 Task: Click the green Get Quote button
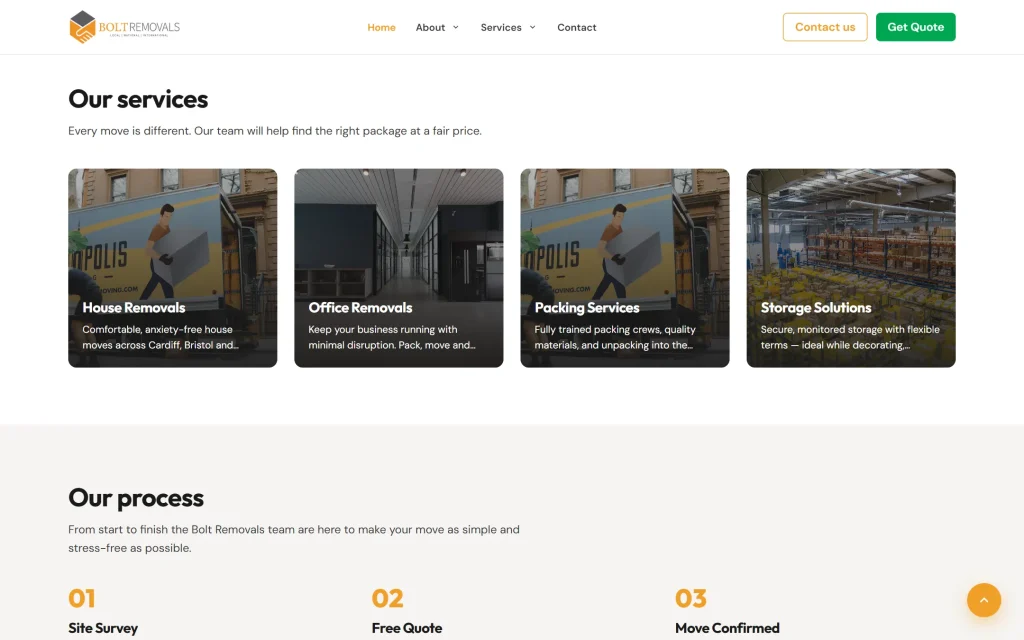click(x=916, y=27)
